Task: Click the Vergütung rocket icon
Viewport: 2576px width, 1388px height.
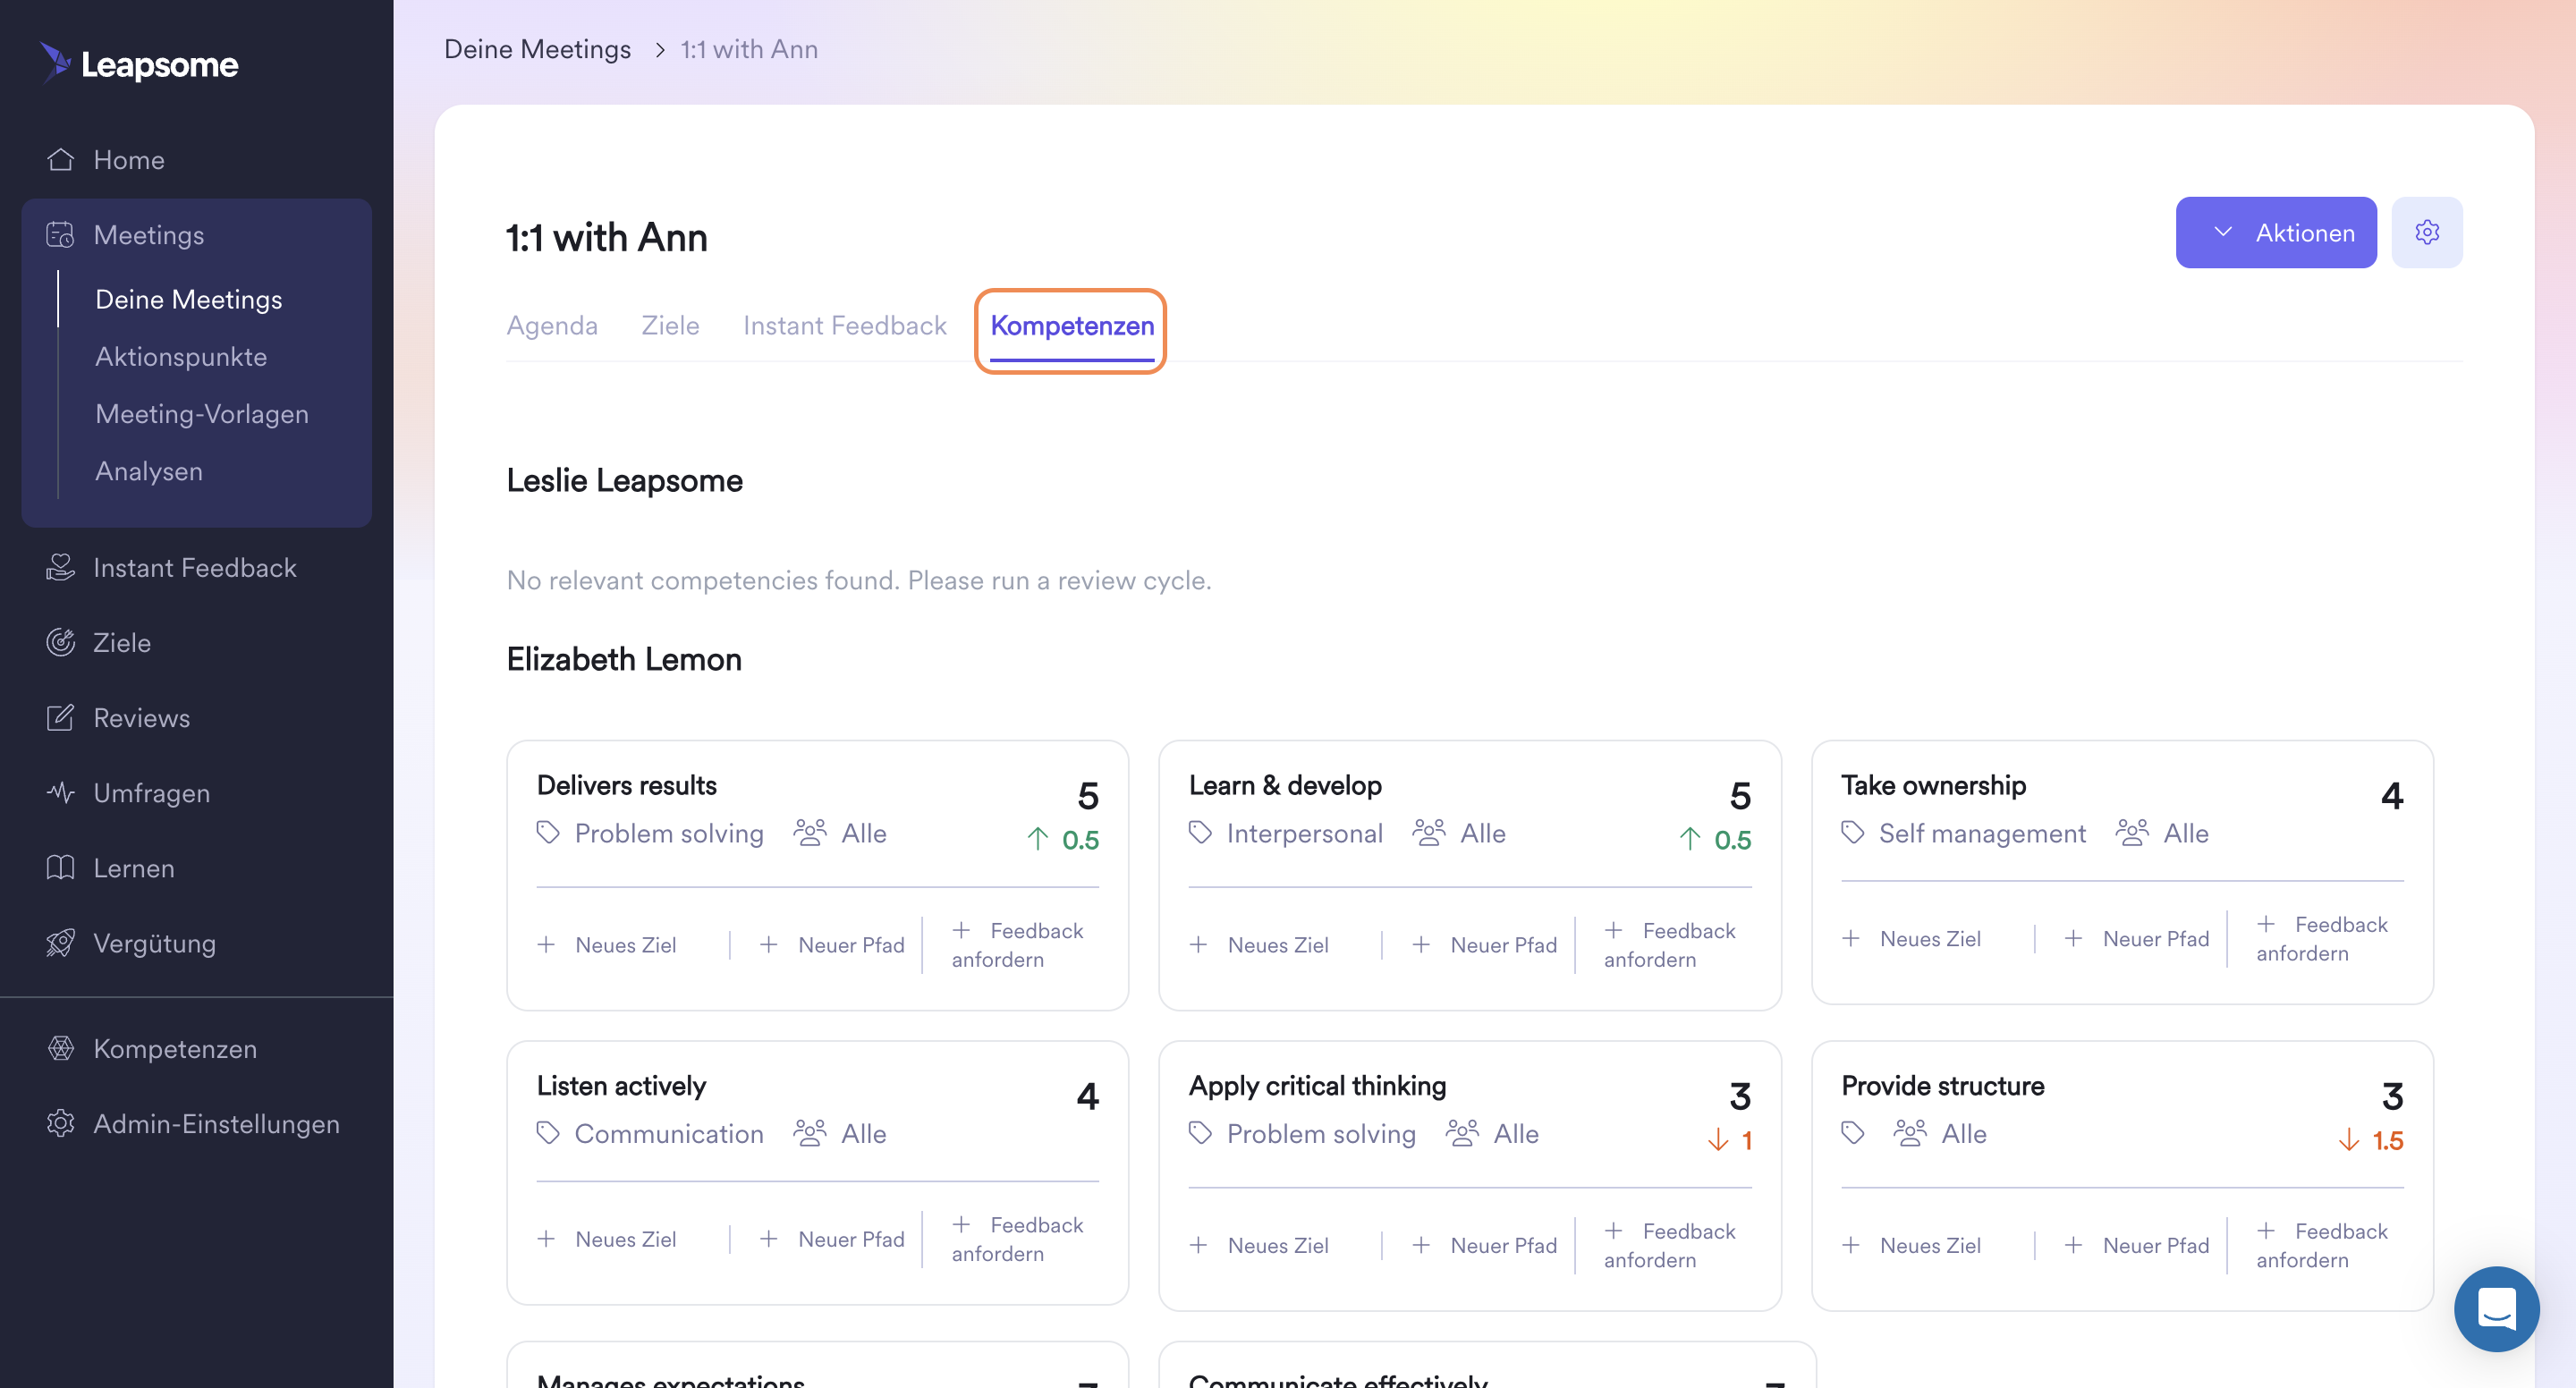Action: [61, 943]
